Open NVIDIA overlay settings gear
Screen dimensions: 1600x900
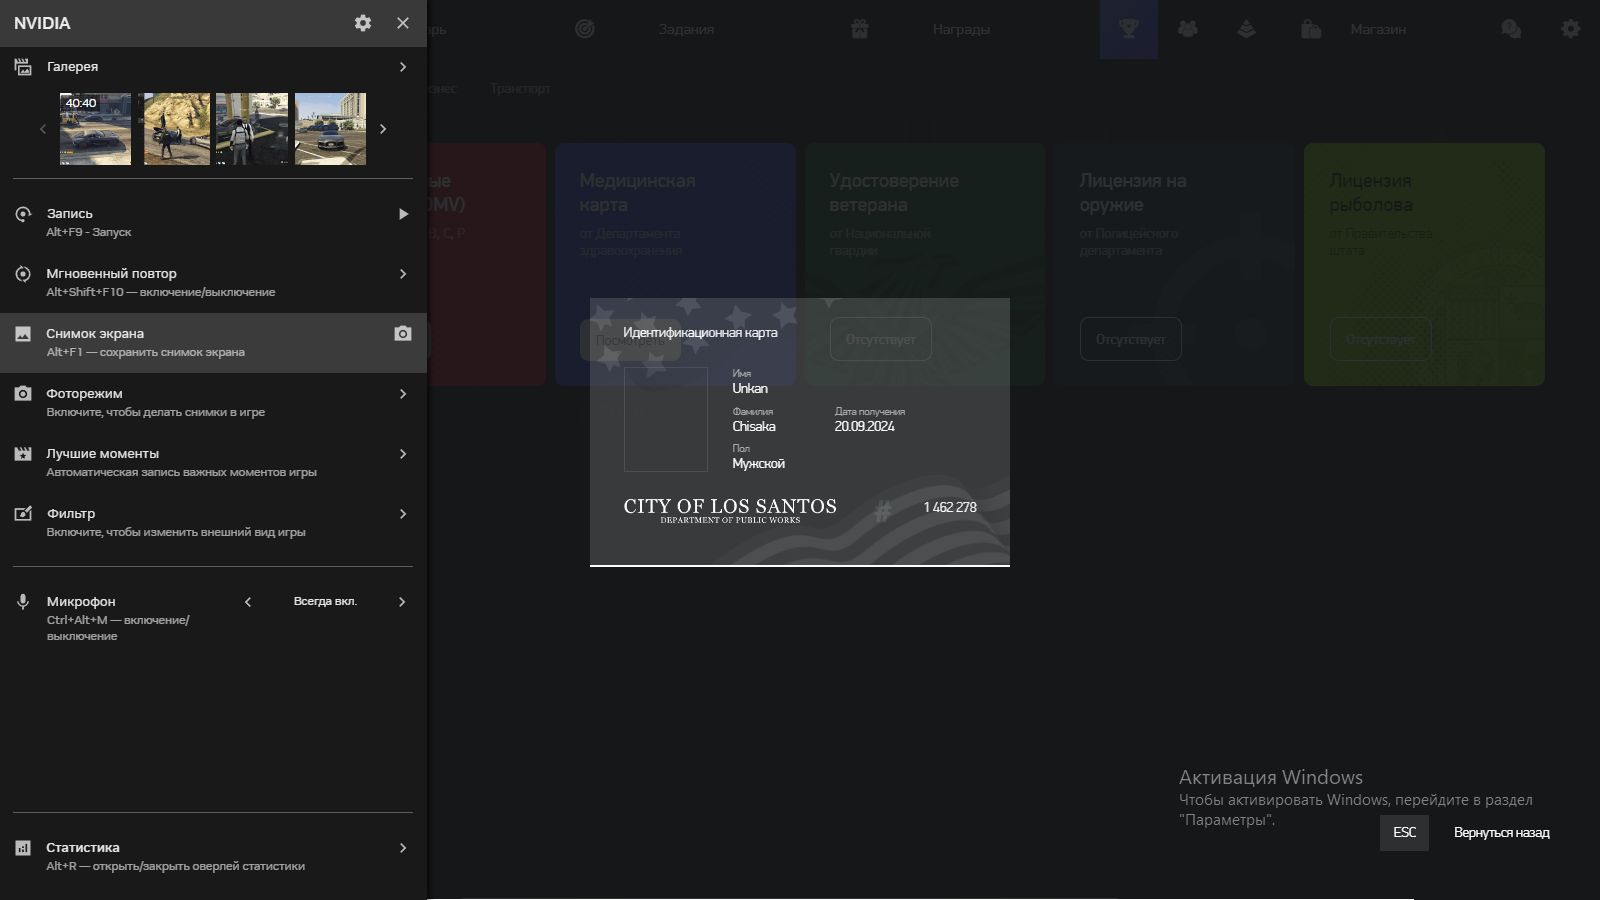[x=363, y=23]
